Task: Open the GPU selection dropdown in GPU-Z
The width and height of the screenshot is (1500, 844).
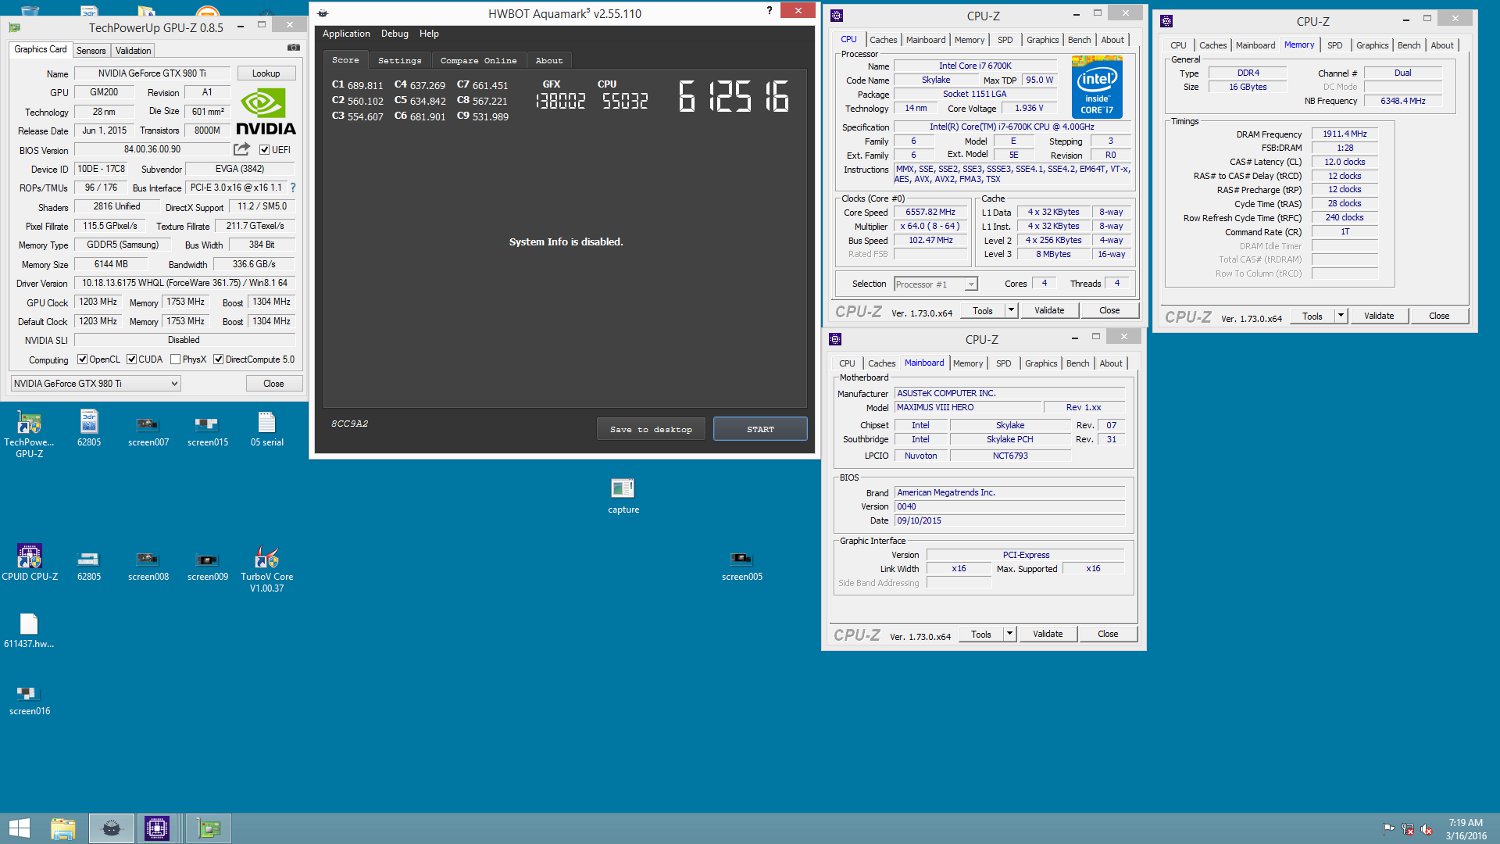Action: [95, 383]
